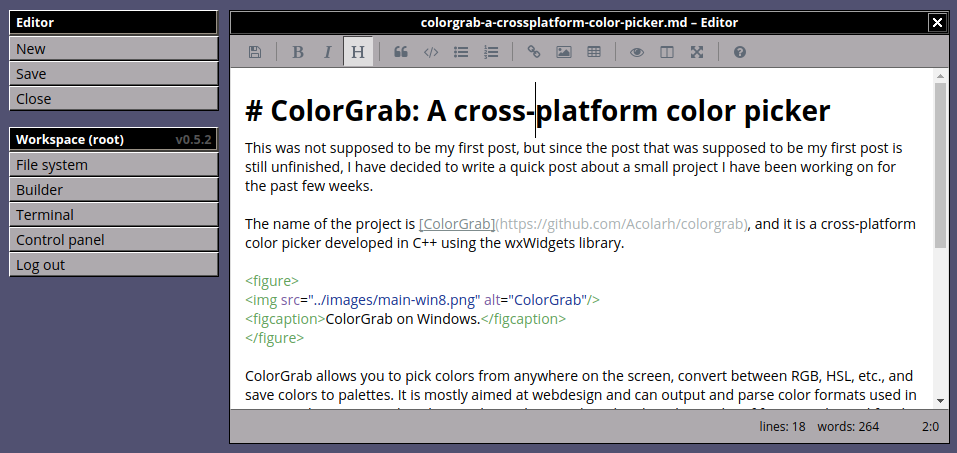The height and width of the screenshot is (453, 957).
Task: Select New in the Editor menu
Action: (114, 49)
